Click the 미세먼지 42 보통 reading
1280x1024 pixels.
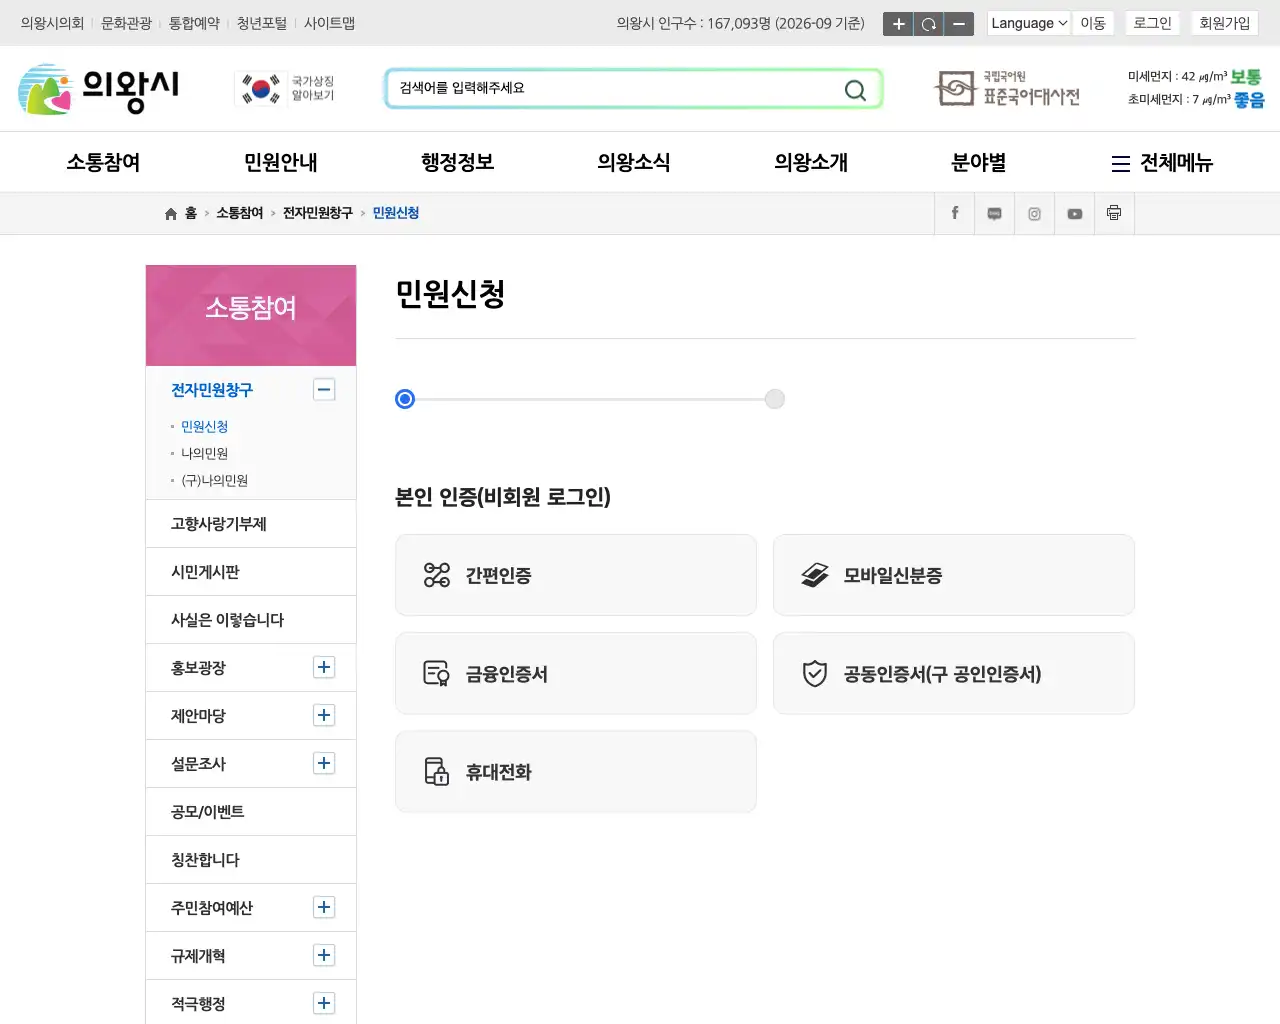click(1195, 77)
